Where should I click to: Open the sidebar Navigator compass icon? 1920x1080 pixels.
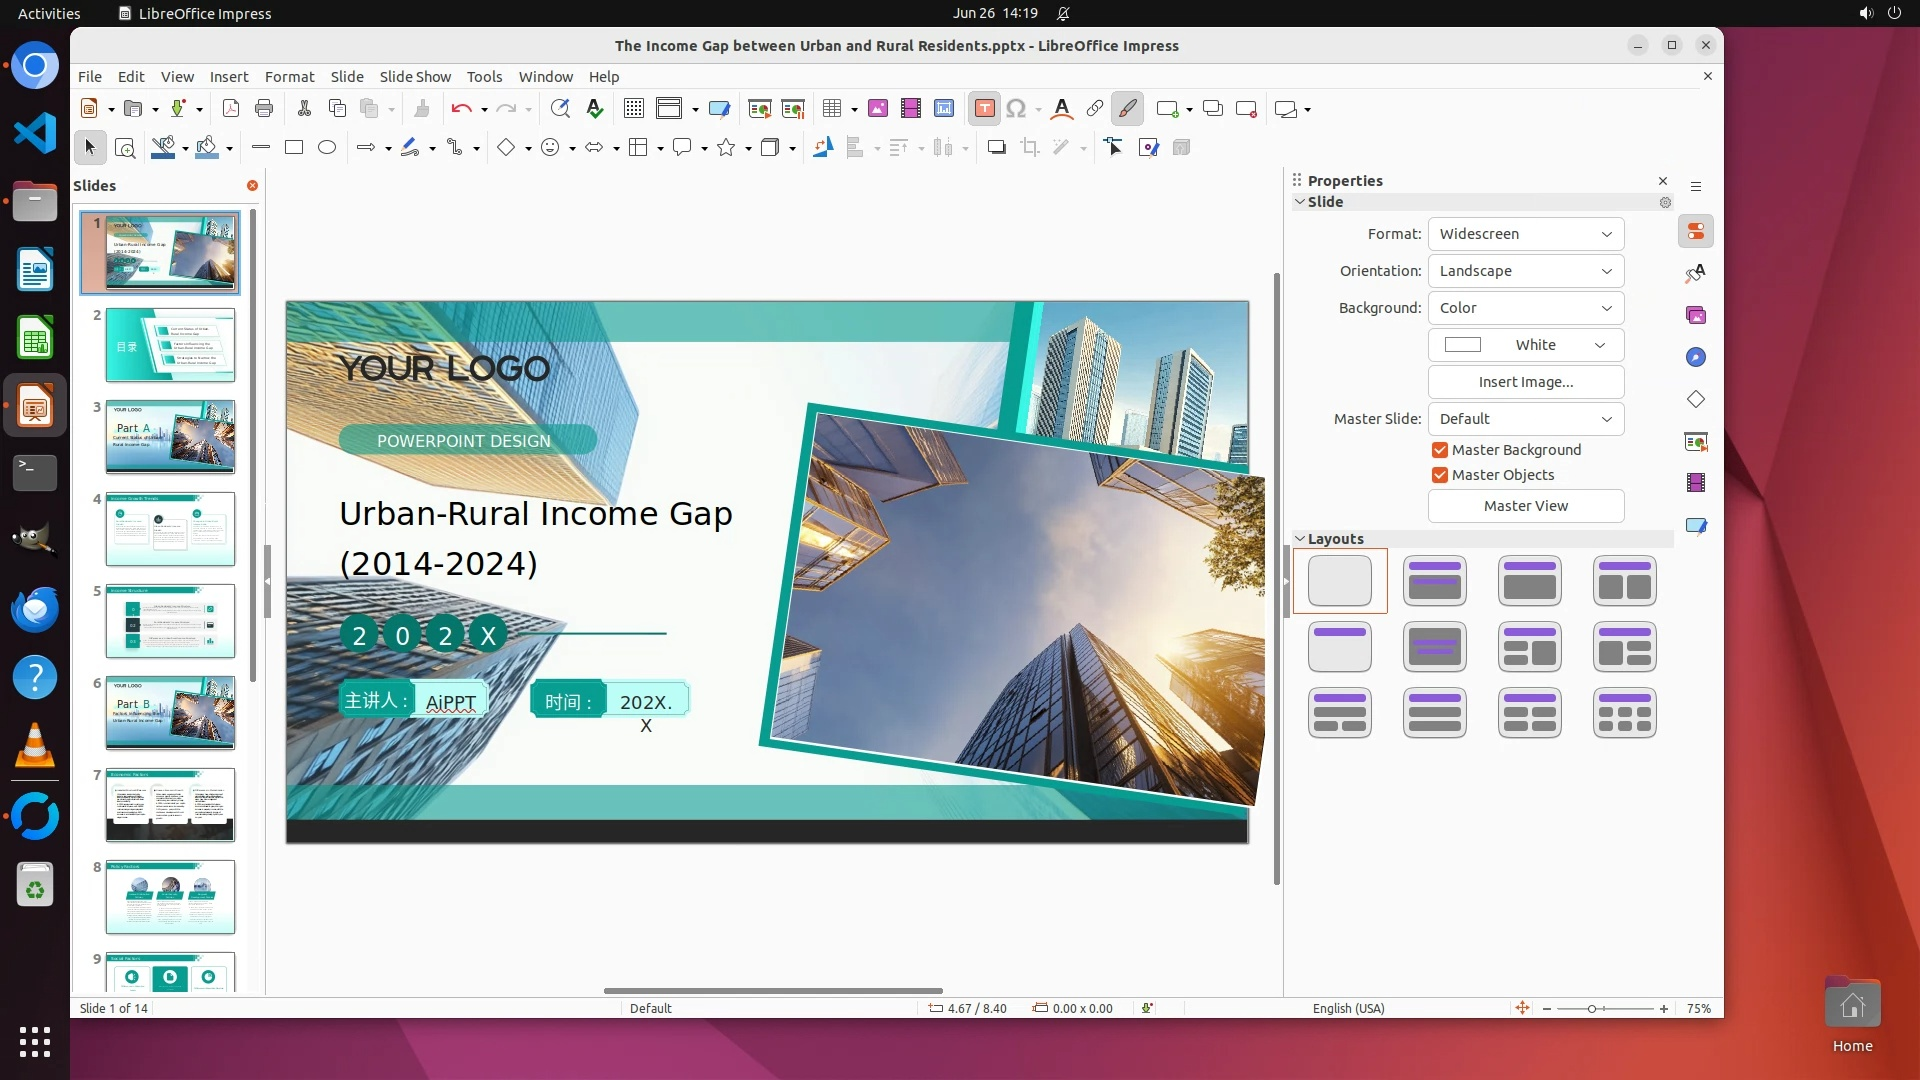[x=1696, y=358]
